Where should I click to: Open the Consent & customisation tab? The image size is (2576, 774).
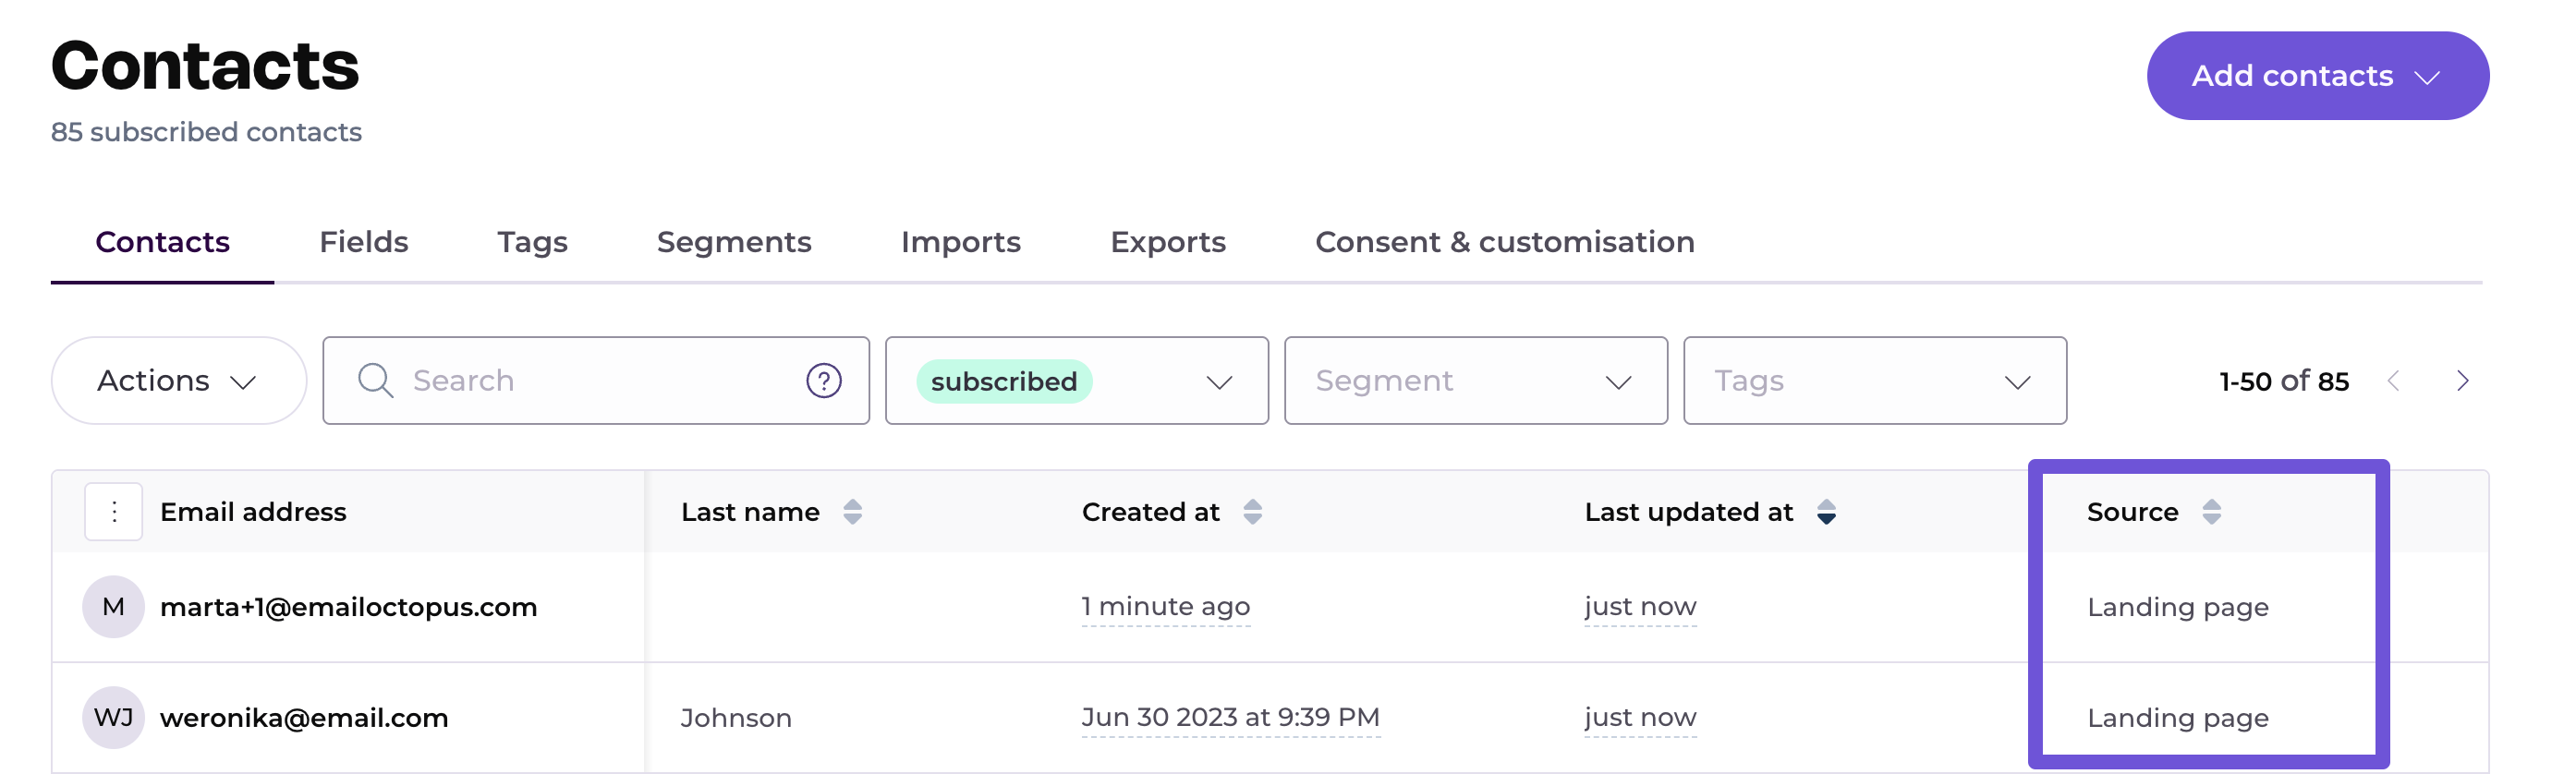tap(1504, 242)
